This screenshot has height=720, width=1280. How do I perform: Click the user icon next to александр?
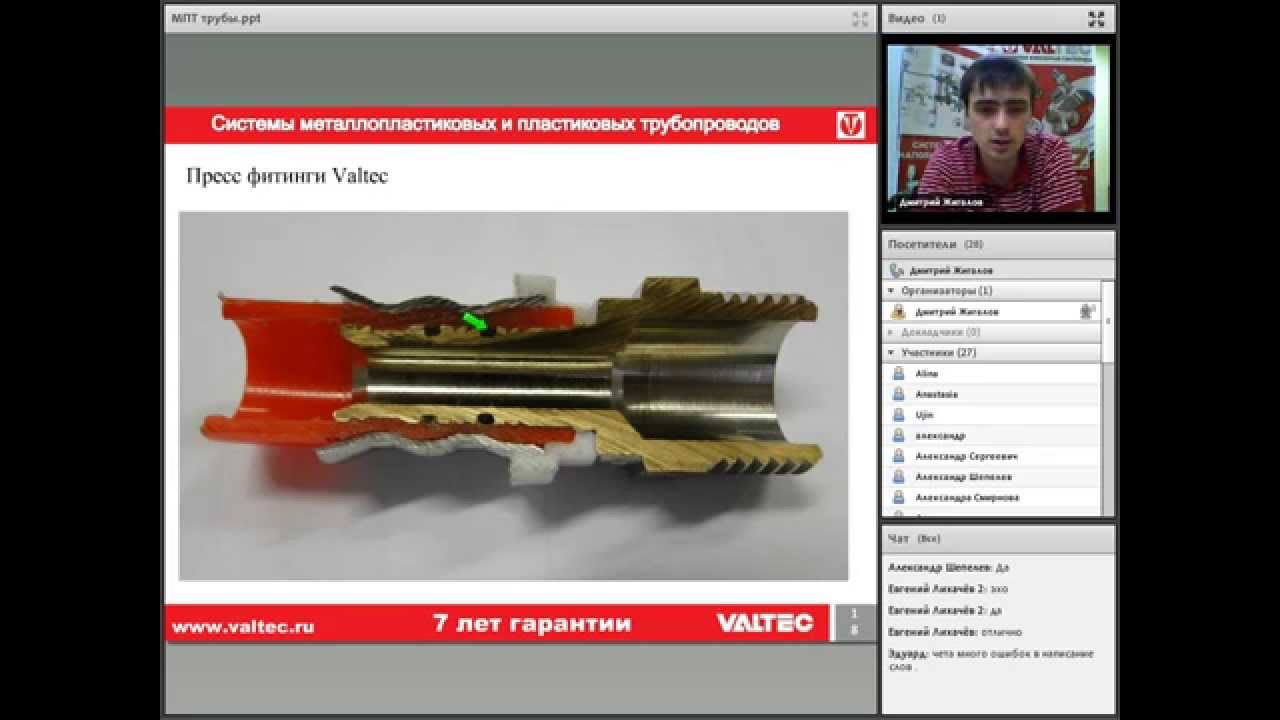point(898,435)
